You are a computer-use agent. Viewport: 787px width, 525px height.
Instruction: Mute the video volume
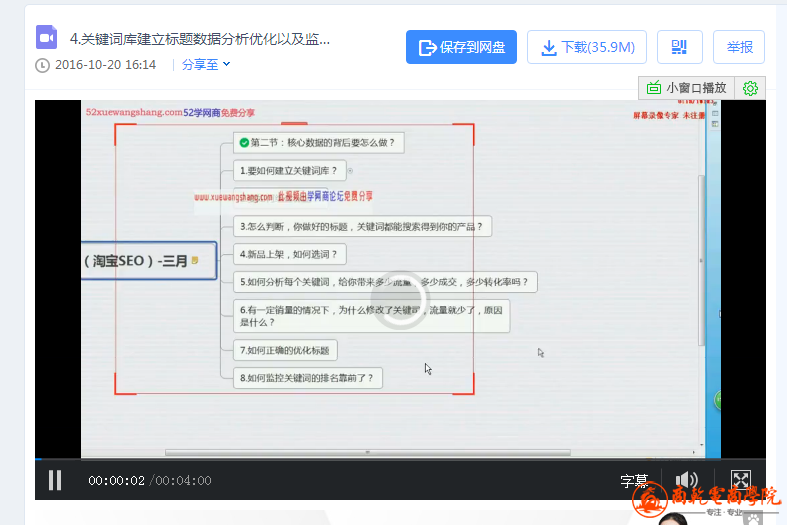click(686, 480)
